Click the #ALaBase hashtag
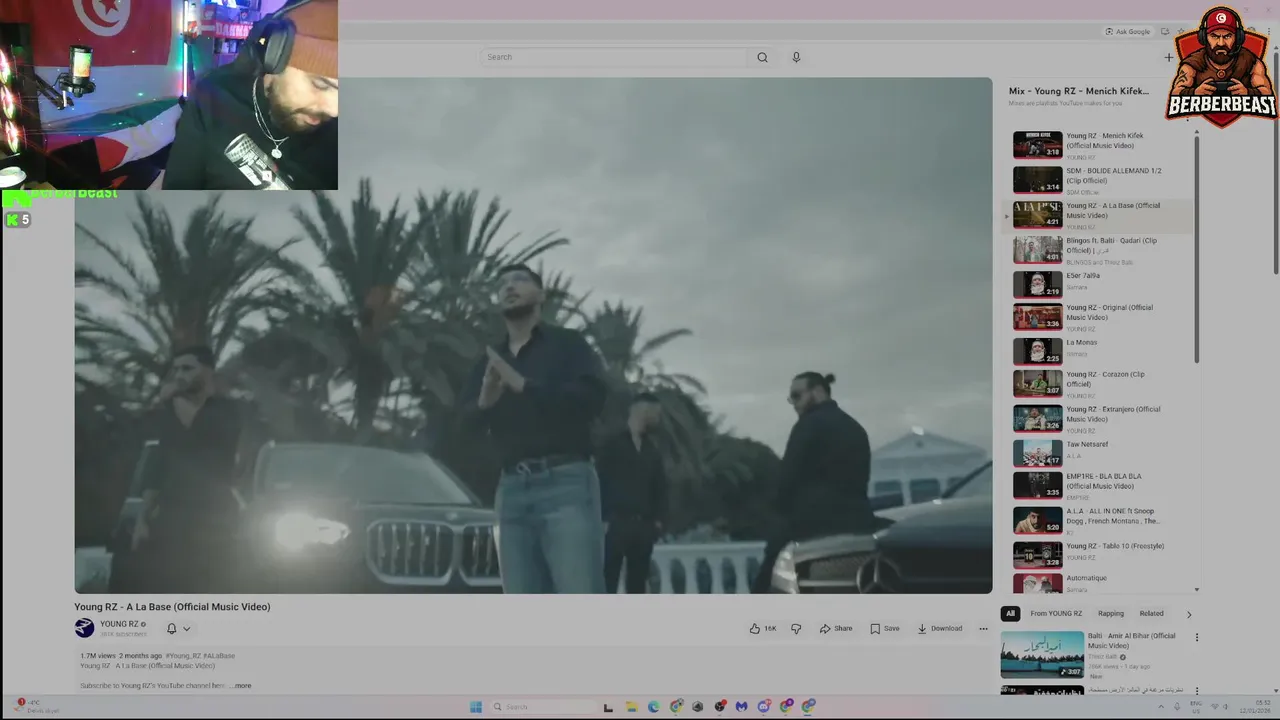 pyautogui.click(x=219, y=656)
